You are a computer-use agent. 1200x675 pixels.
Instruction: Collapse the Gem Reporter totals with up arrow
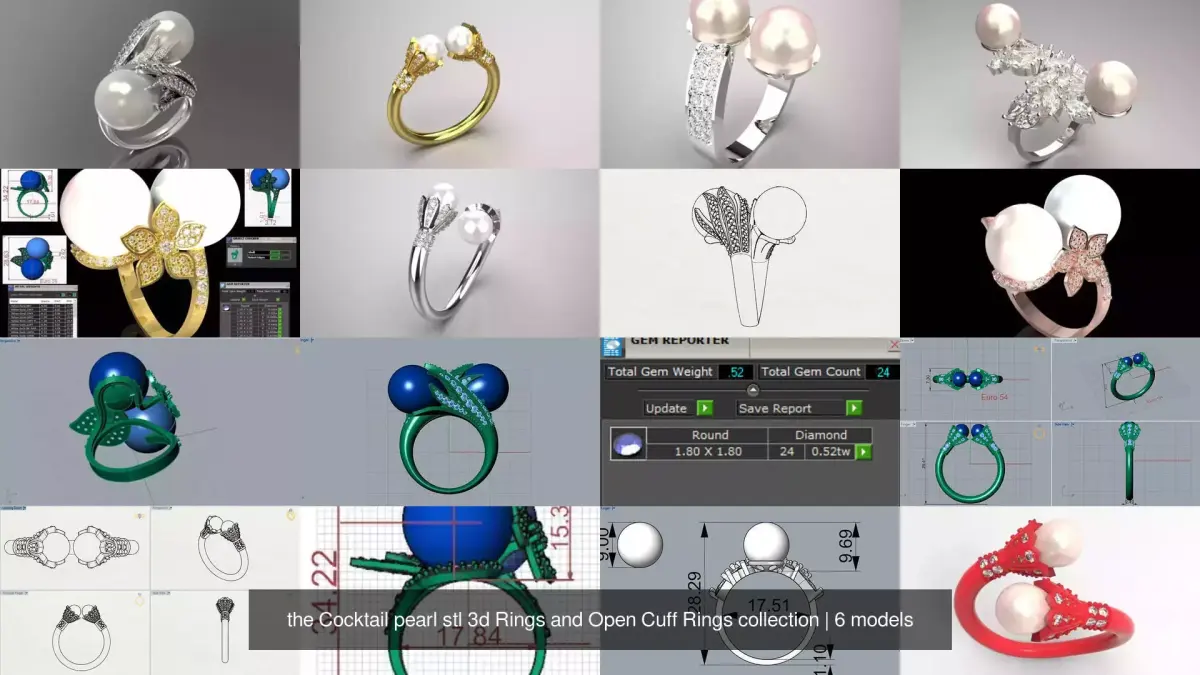coord(753,390)
